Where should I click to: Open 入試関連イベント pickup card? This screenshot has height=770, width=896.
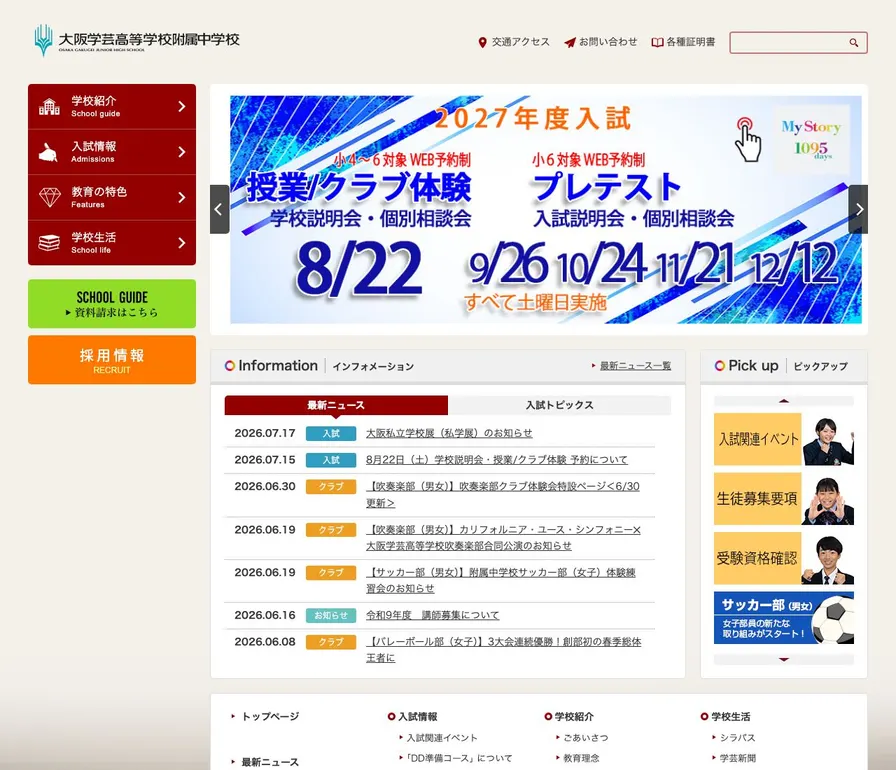(x=783, y=439)
